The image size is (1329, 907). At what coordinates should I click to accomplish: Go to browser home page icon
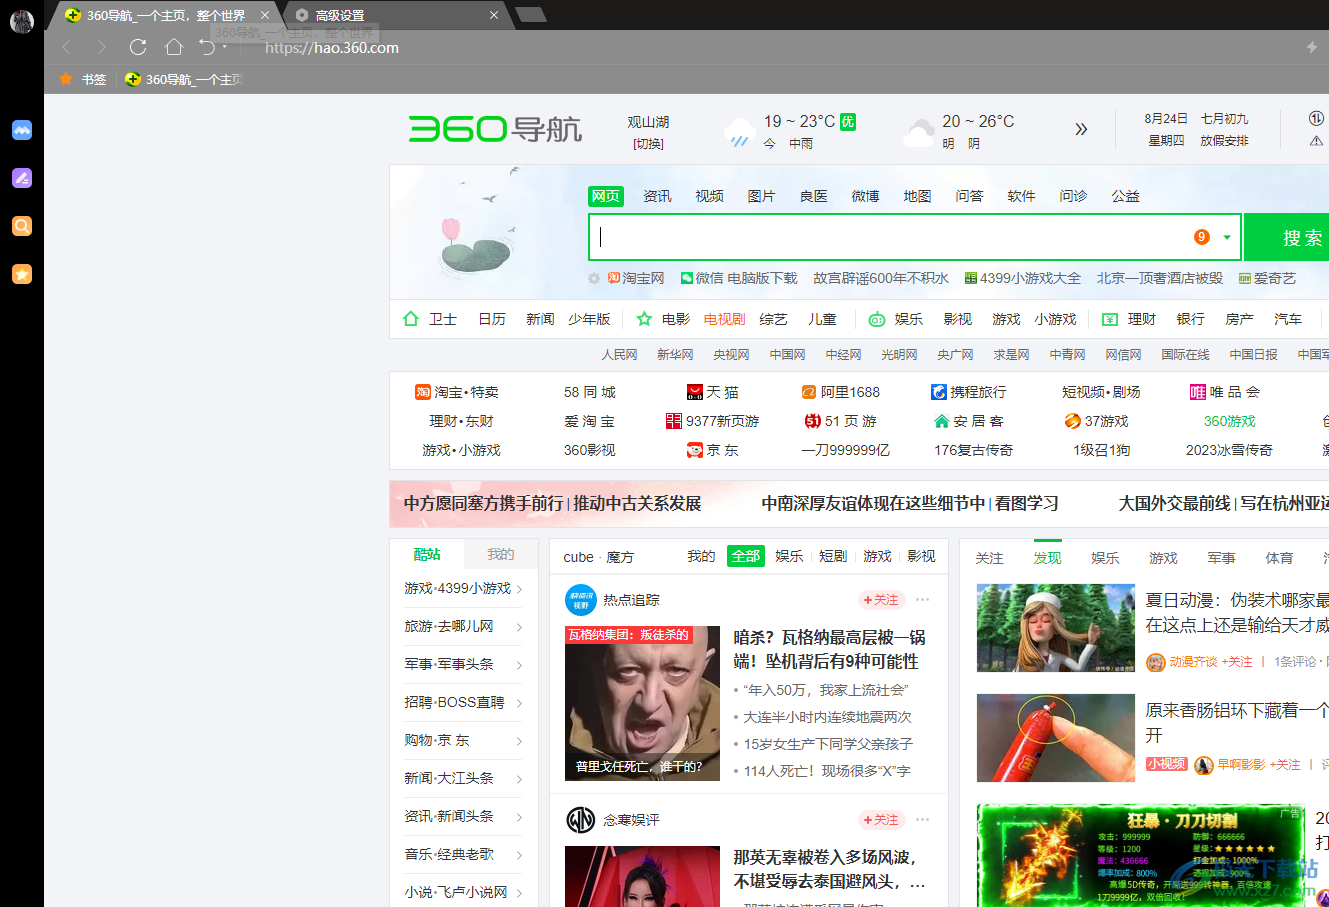[173, 47]
